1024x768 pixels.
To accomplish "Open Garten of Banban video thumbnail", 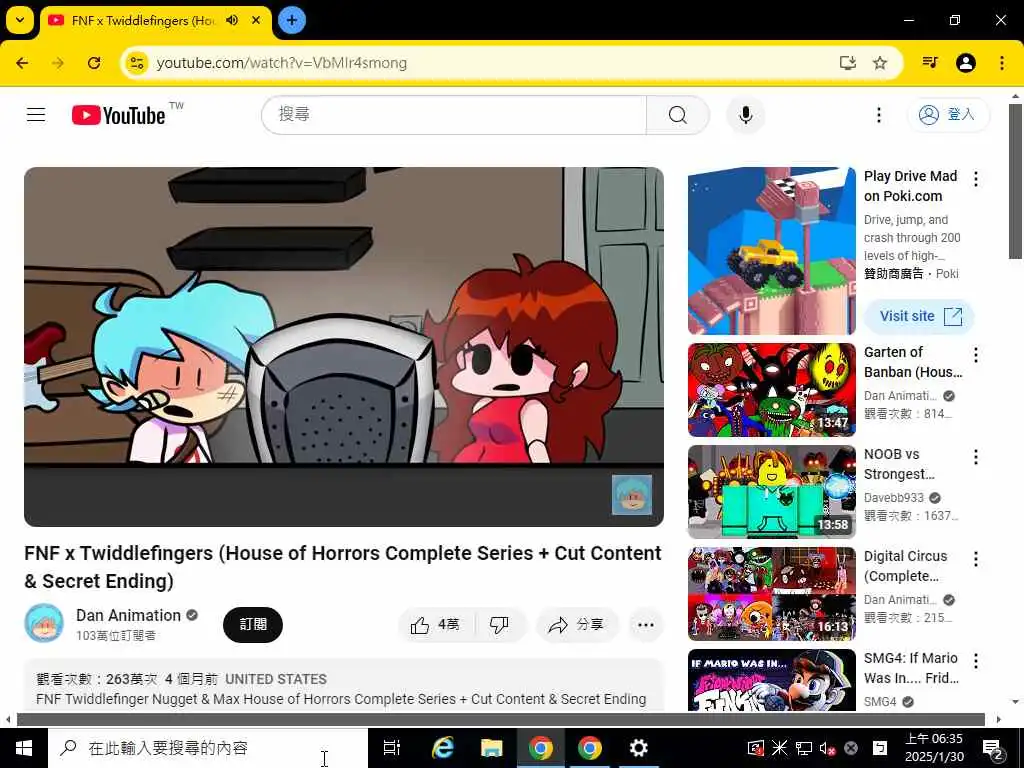I will point(771,390).
